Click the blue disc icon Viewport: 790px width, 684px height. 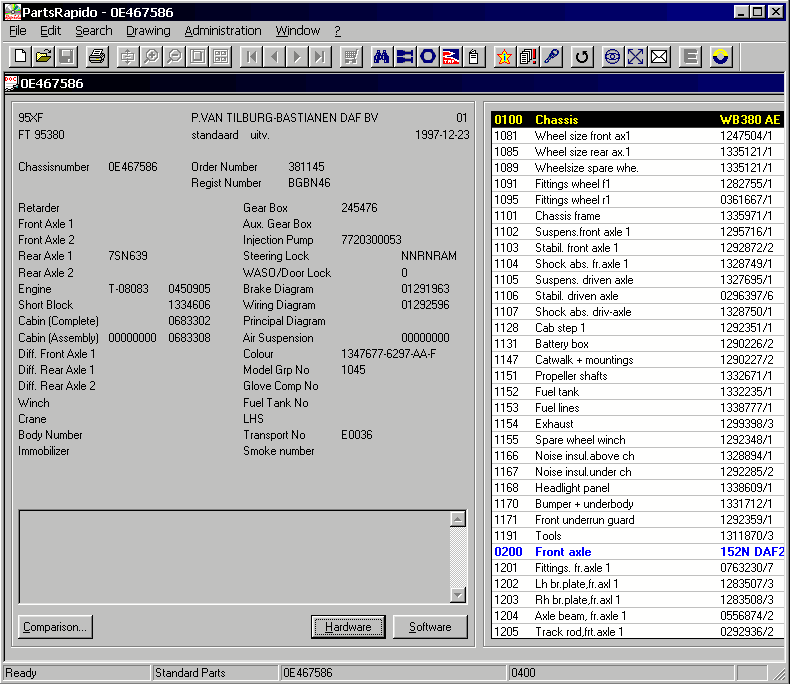tap(612, 56)
